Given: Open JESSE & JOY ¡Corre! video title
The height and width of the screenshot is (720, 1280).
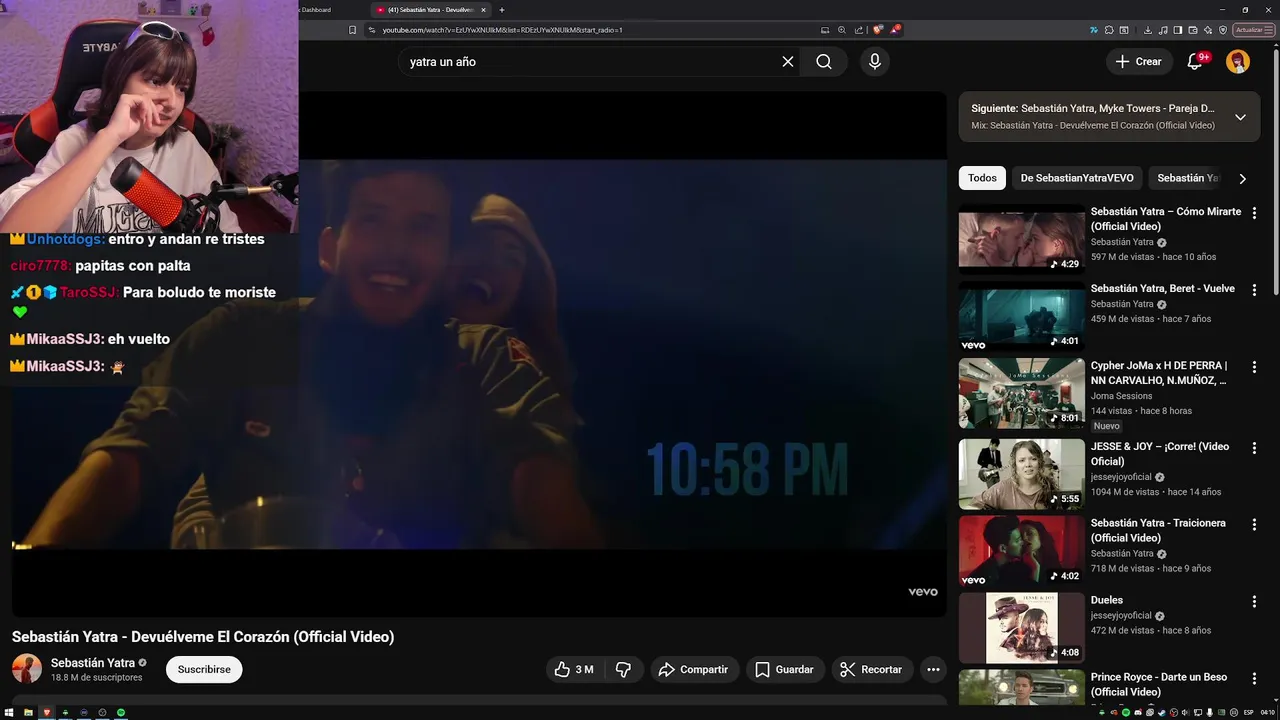Looking at the screenshot, I should (x=1160, y=454).
